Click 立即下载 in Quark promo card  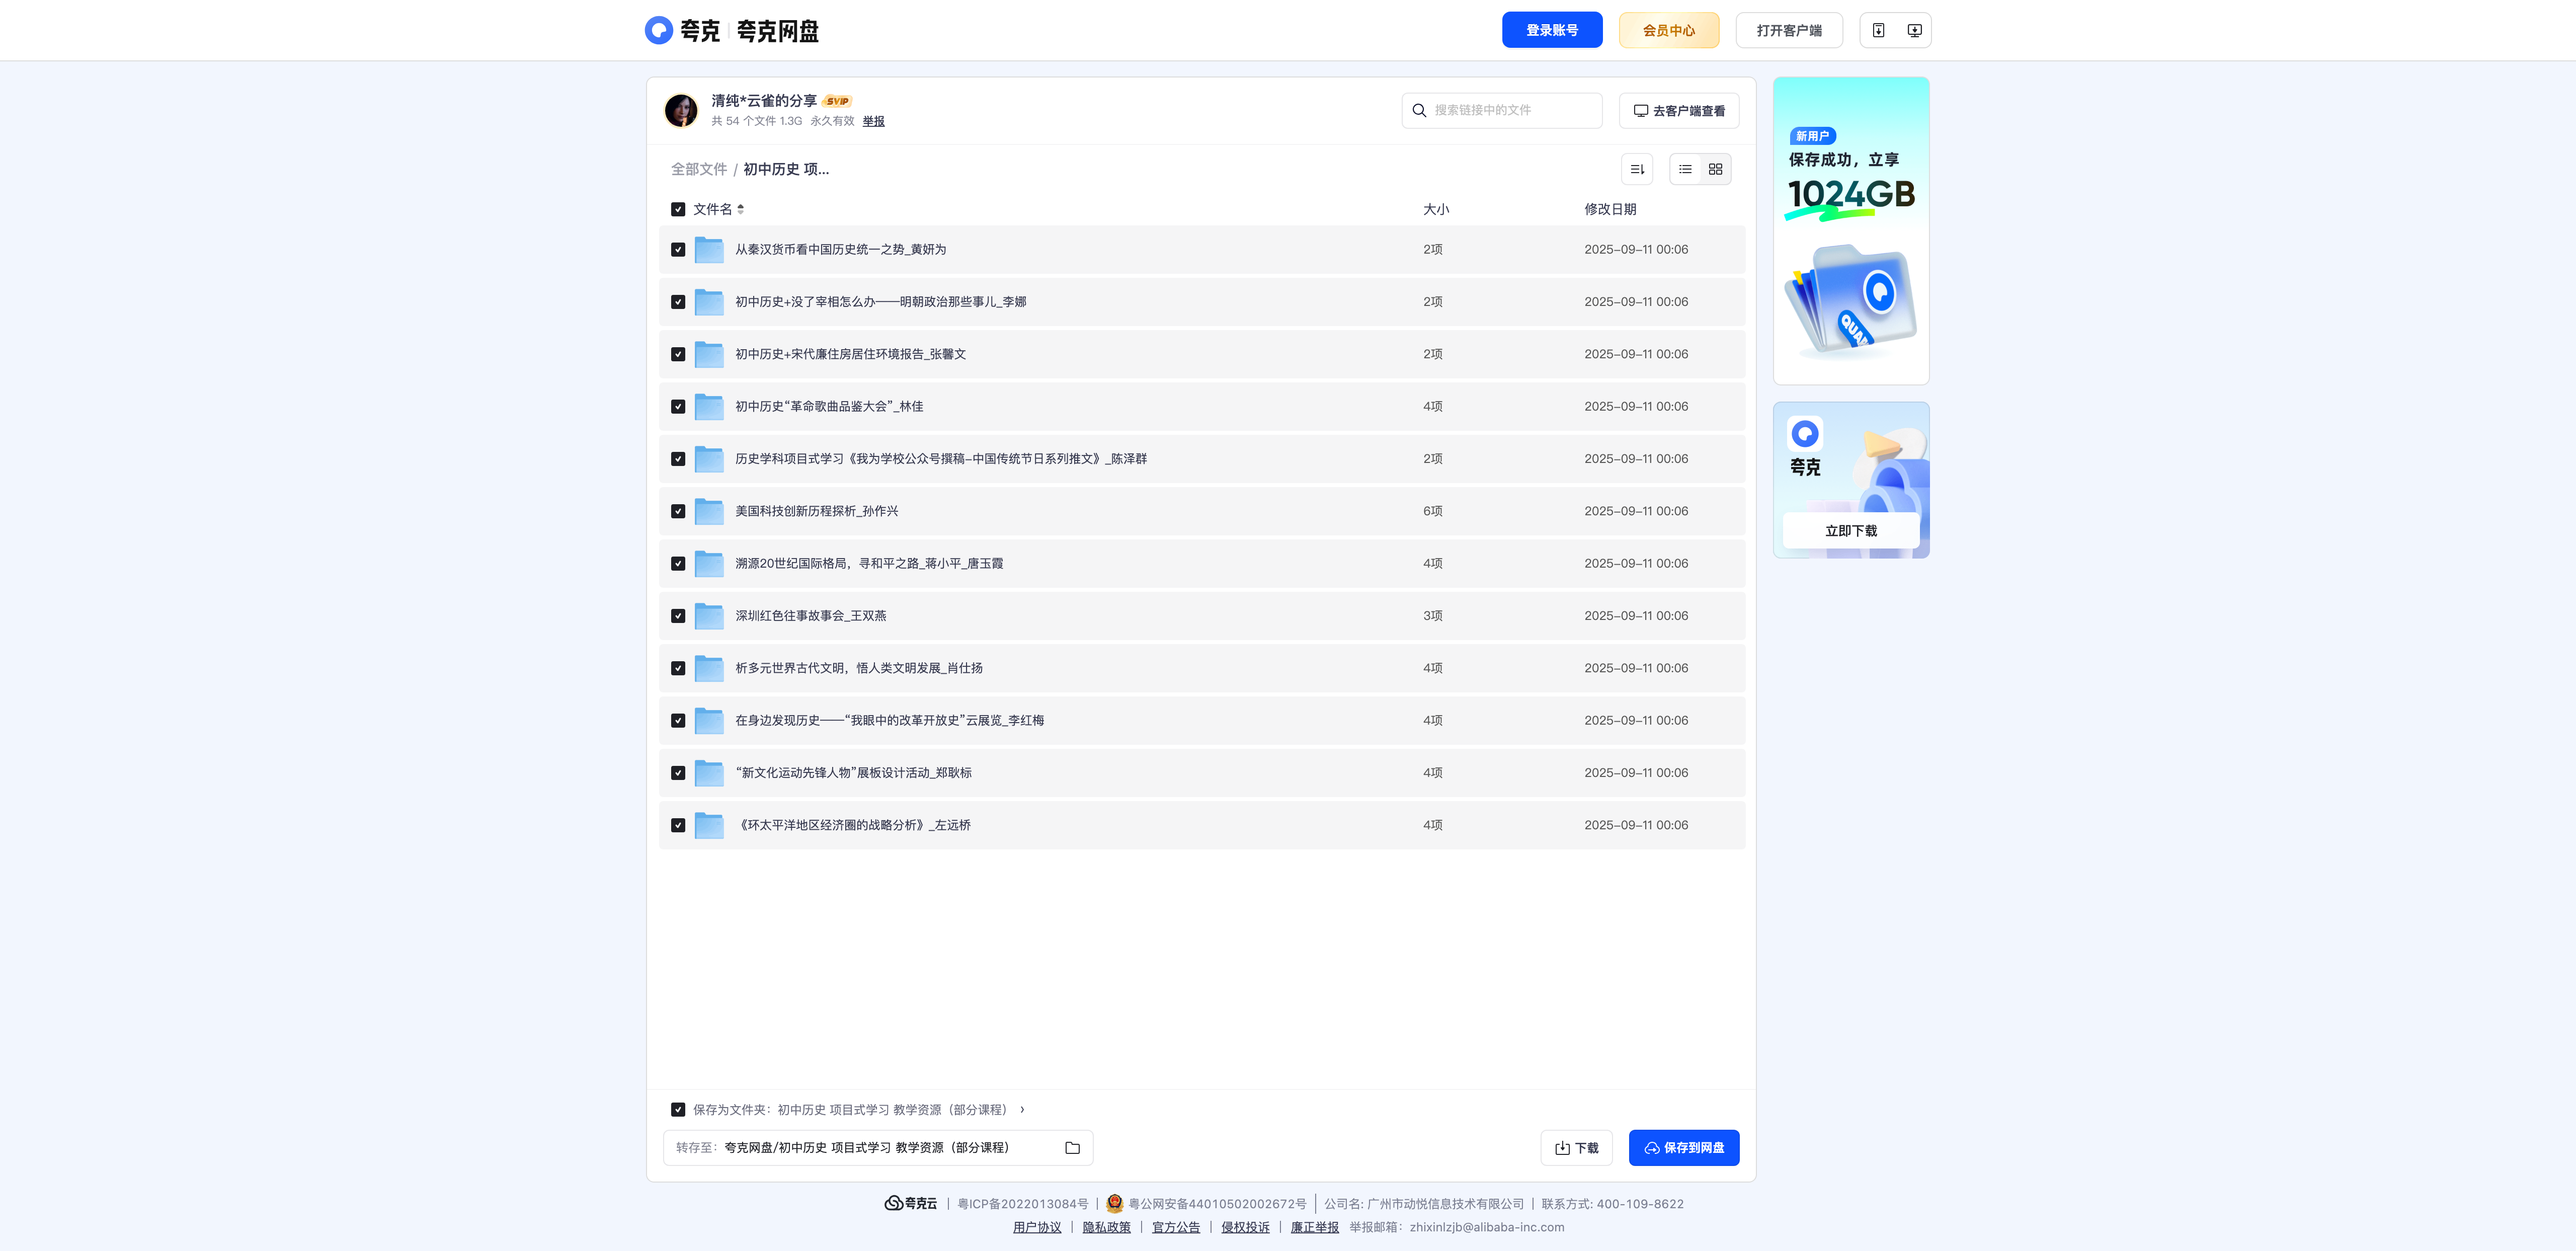(1851, 531)
